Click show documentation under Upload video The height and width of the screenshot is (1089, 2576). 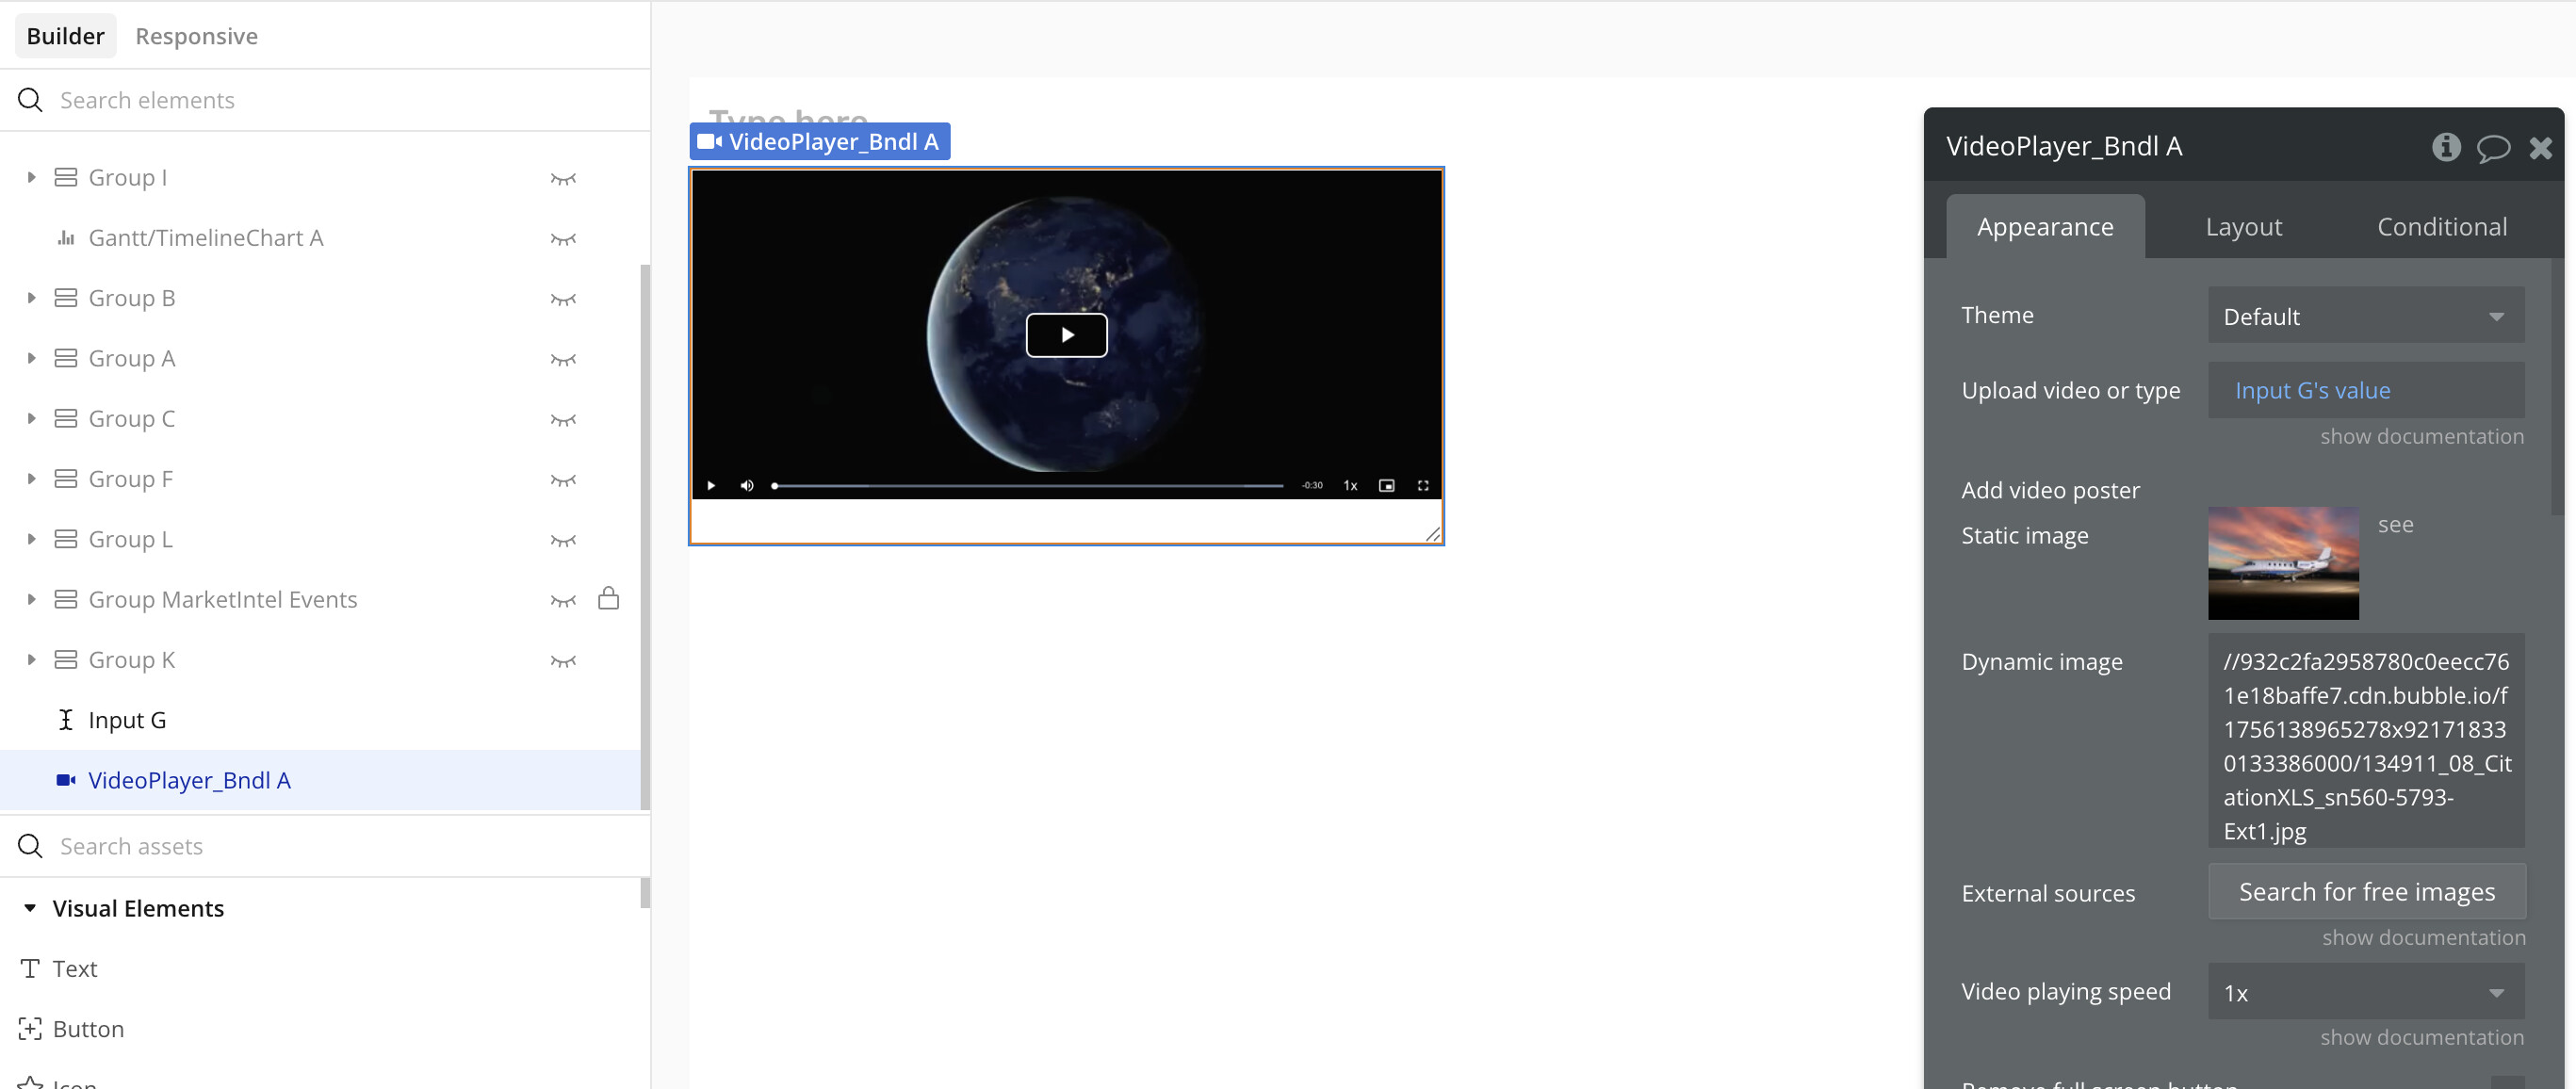coord(2421,436)
